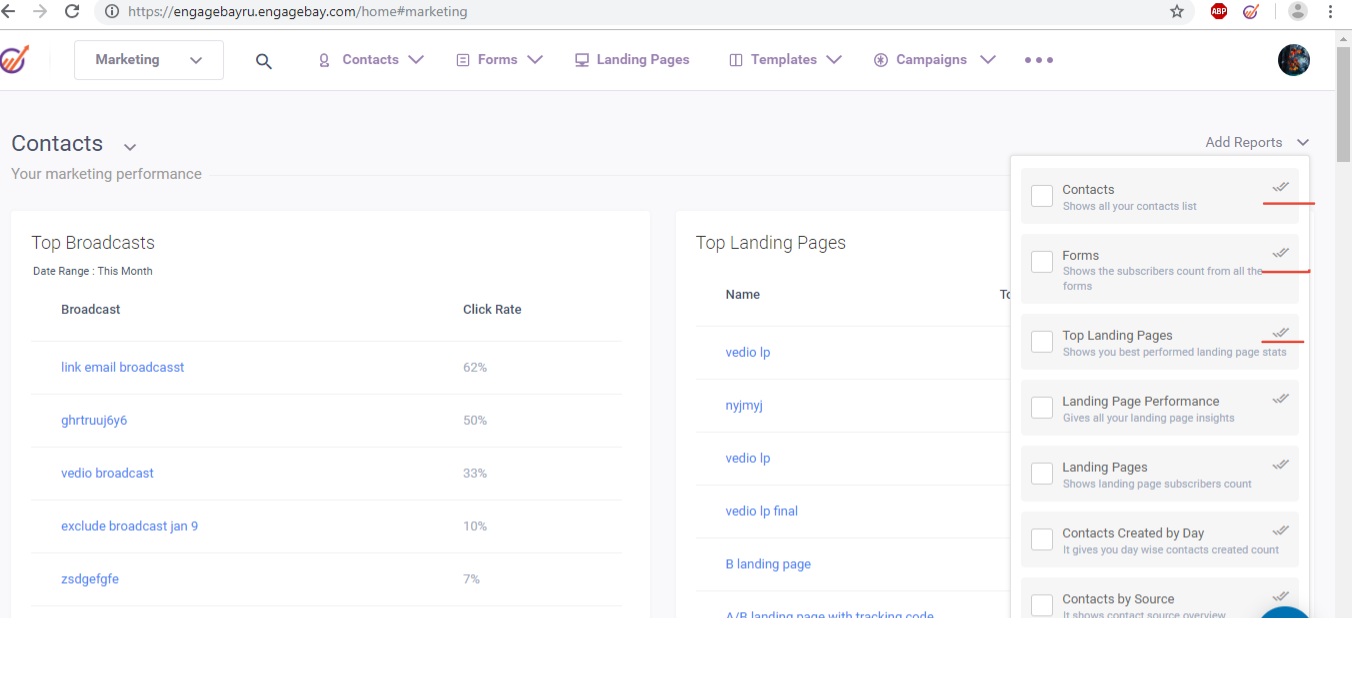Image resolution: width=1355 pixels, height=684 pixels.
Task: Open the Landing Pages nav item
Action: click(x=632, y=60)
